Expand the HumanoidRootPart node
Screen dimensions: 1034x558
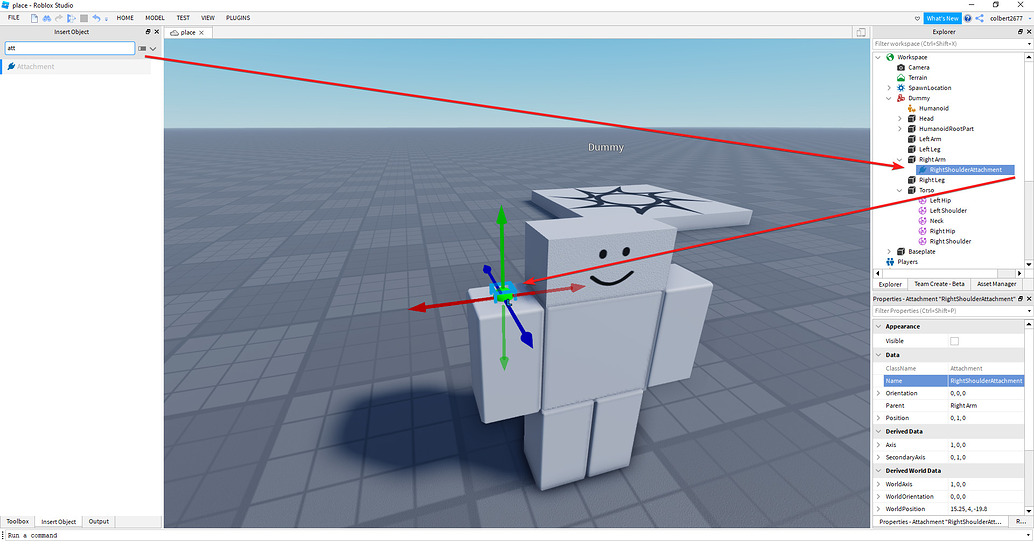point(899,129)
